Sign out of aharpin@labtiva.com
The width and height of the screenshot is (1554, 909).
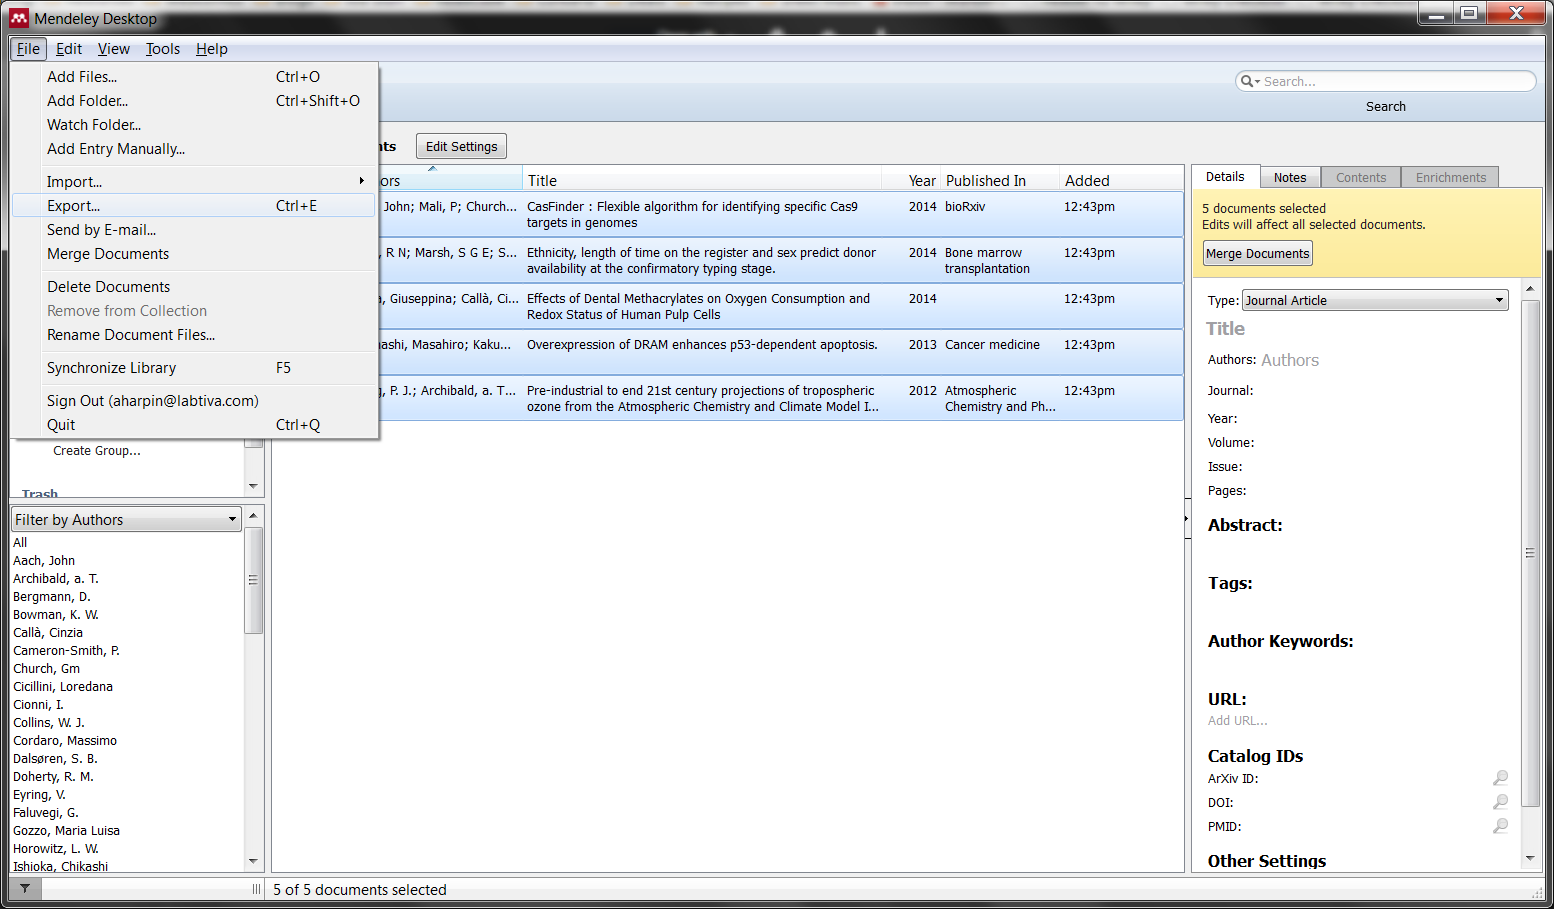point(195,401)
